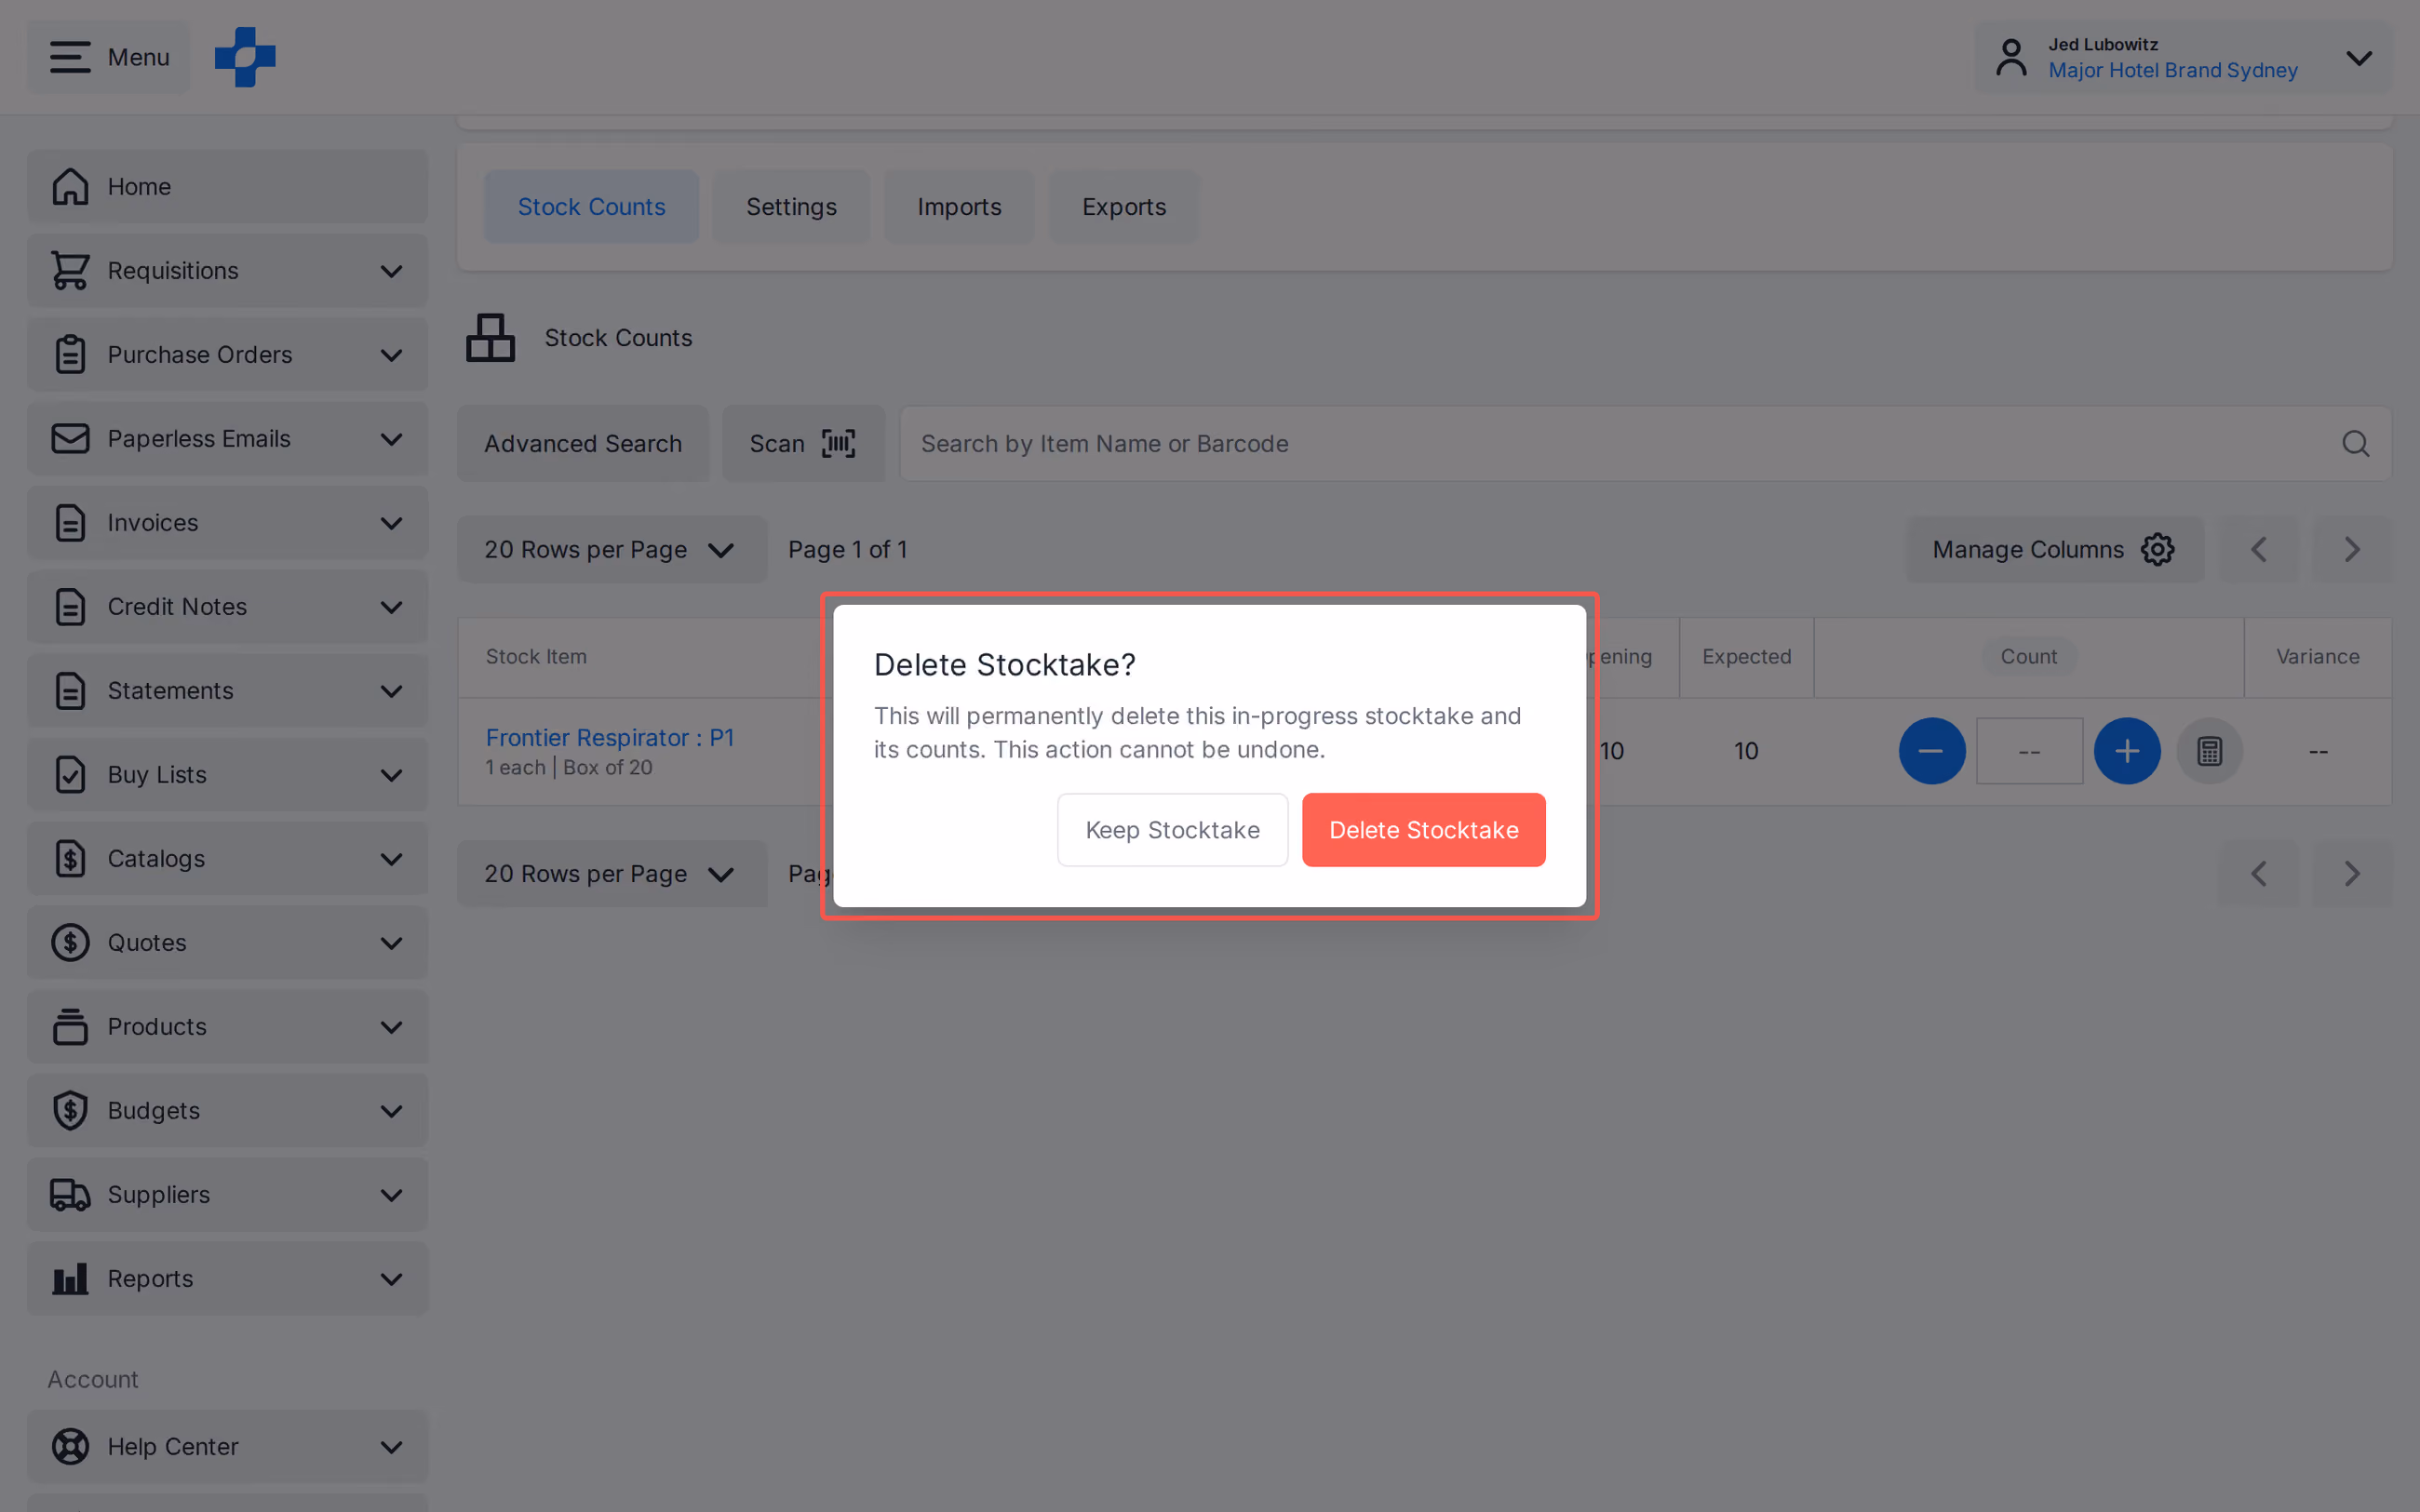Open the Jed Lubowitz account dropdown
This screenshot has height=1512, width=2420.
pos(2184,57)
